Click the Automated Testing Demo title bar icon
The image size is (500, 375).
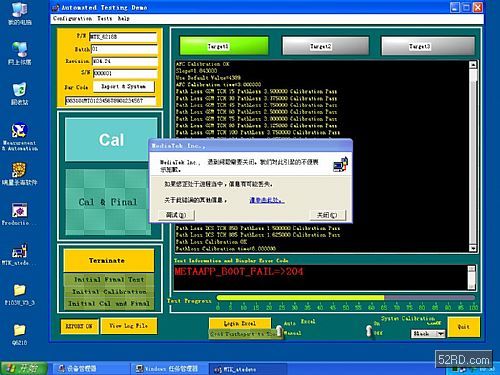pyautogui.click(x=56, y=7)
